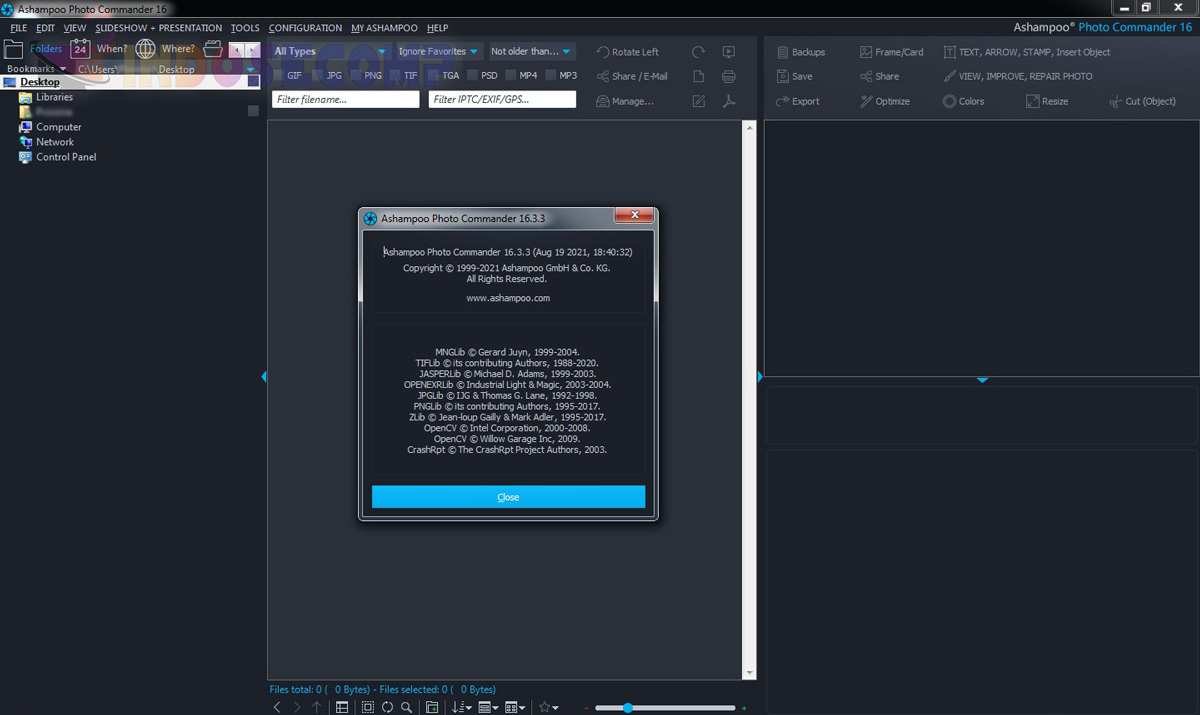Expand the Not older than... dropdown
Screen dimensions: 1200x715
[530, 50]
